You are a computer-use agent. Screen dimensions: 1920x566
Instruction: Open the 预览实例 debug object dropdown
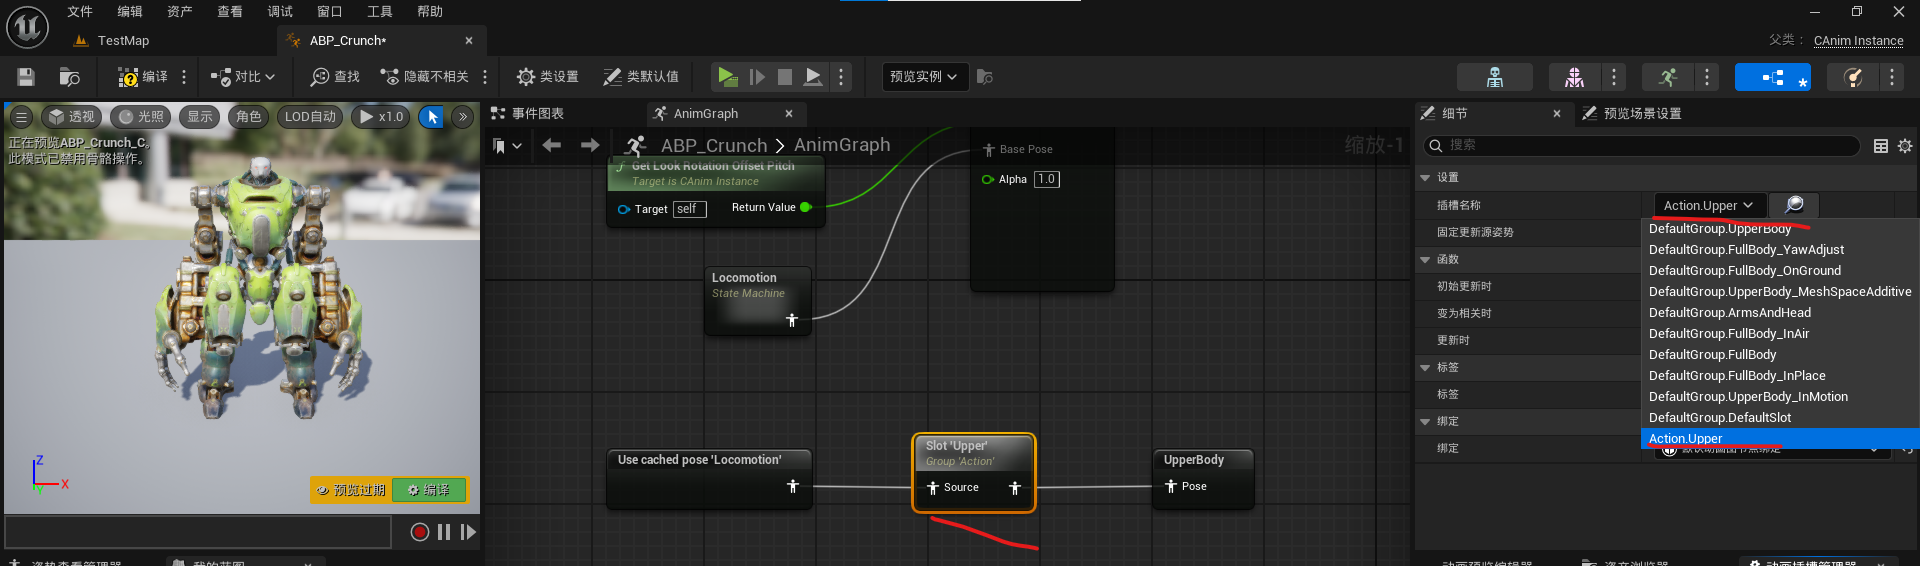pyautogui.click(x=924, y=77)
